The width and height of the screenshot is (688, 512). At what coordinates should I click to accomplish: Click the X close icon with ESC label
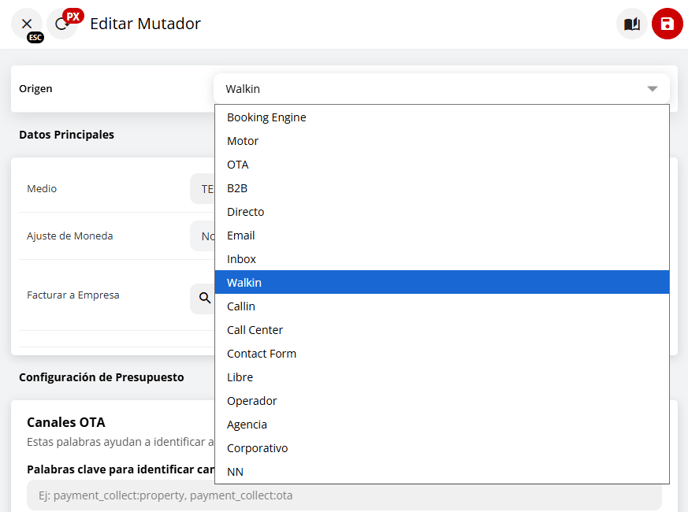tap(27, 24)
